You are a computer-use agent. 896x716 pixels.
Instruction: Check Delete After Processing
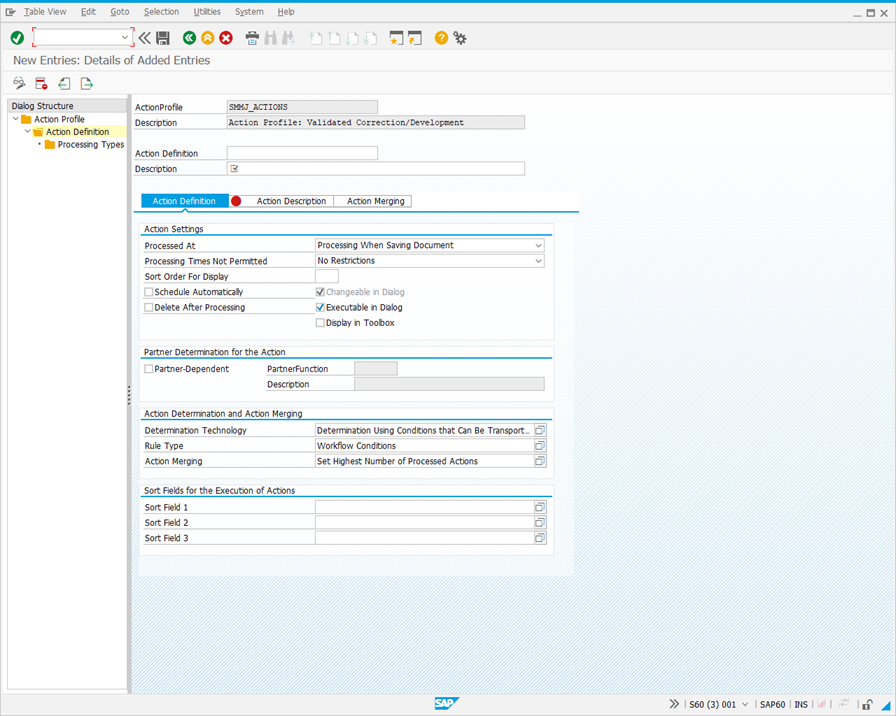148,307
